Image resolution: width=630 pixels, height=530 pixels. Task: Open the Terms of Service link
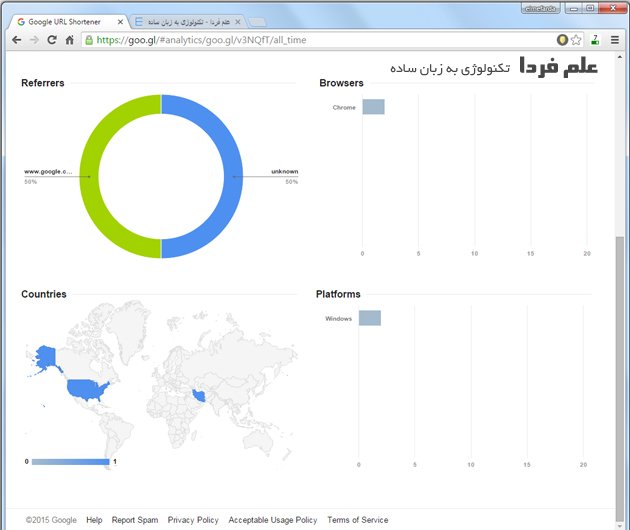click(x=357, y=520)
